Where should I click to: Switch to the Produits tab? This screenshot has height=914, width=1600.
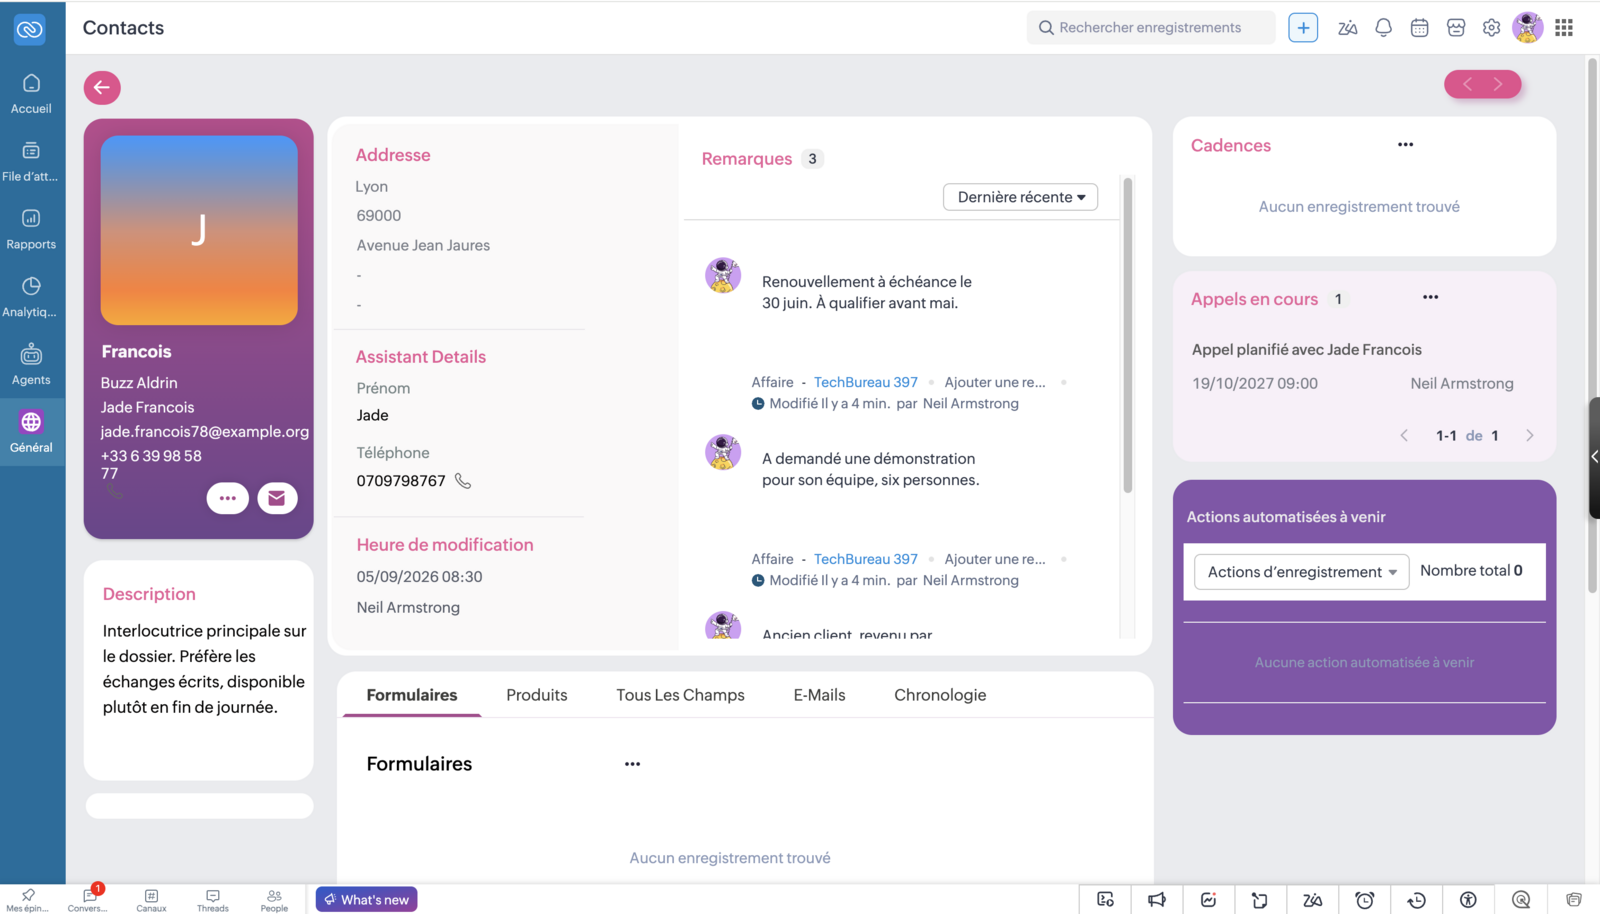[x=537, y=695]
